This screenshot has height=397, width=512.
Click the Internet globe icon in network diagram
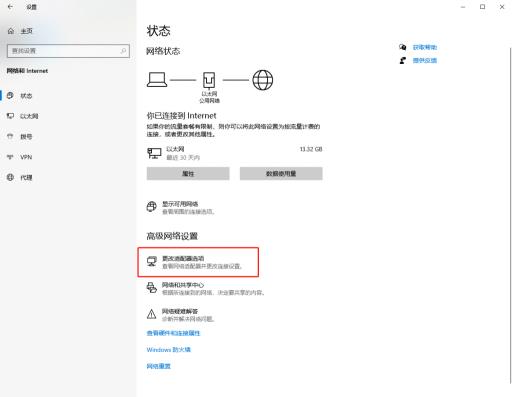click(263, 80)
